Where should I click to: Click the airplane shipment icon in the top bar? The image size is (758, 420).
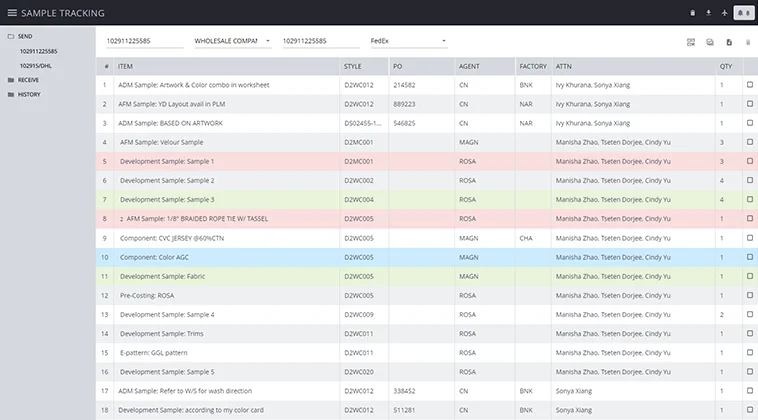[724, 13]
